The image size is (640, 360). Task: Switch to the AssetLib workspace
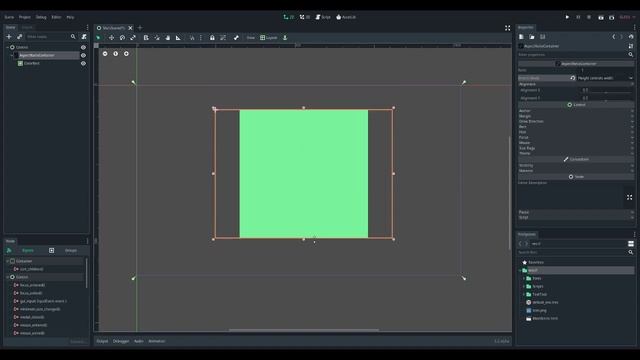[346, 17]
